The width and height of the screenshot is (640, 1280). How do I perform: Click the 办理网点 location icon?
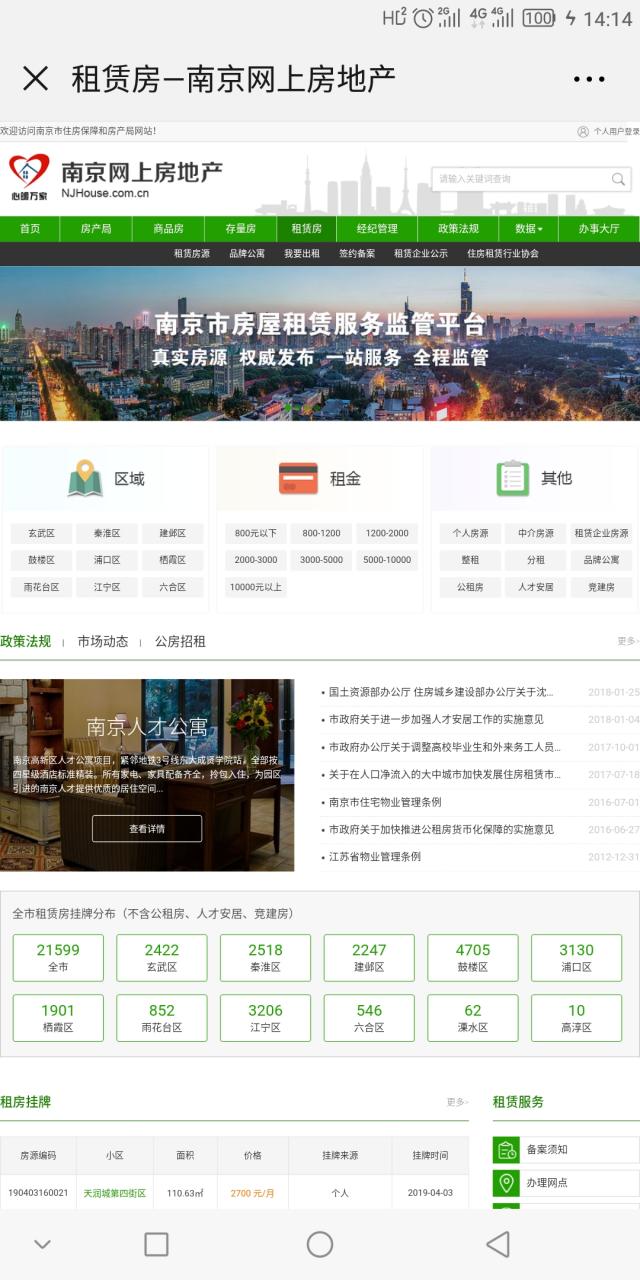506,1183
